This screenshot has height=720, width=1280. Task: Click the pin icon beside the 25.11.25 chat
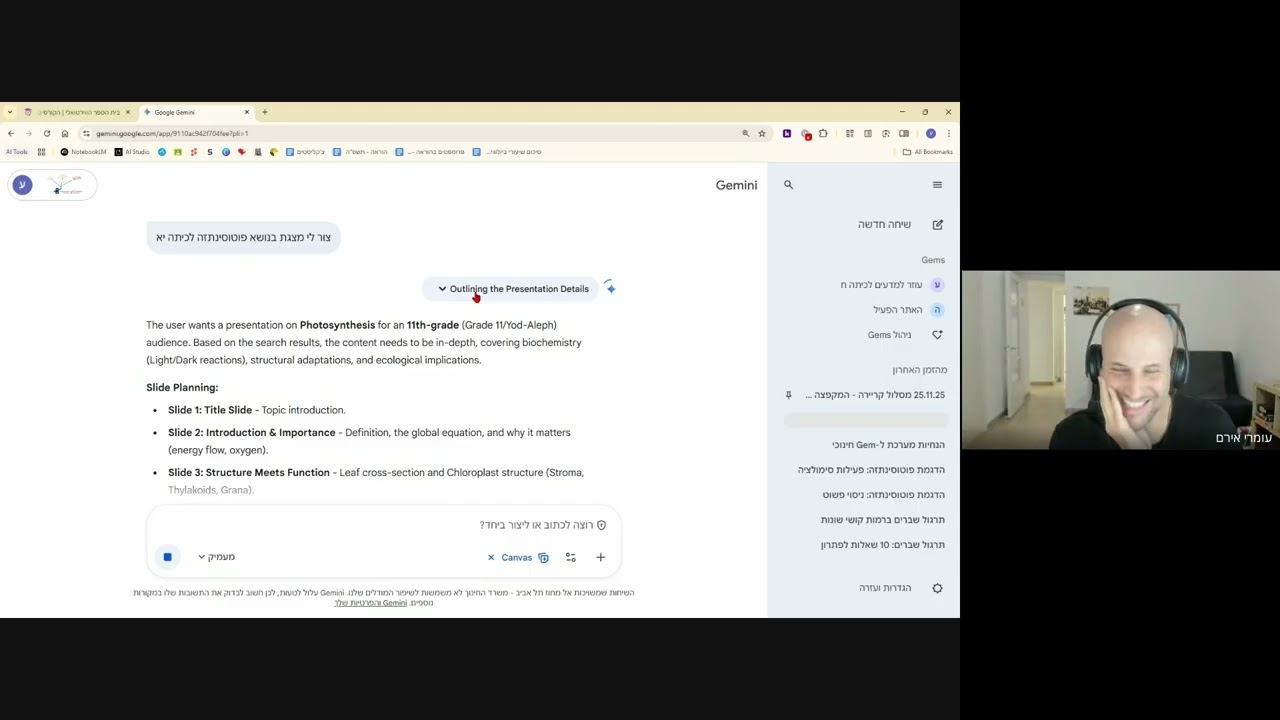788,395
